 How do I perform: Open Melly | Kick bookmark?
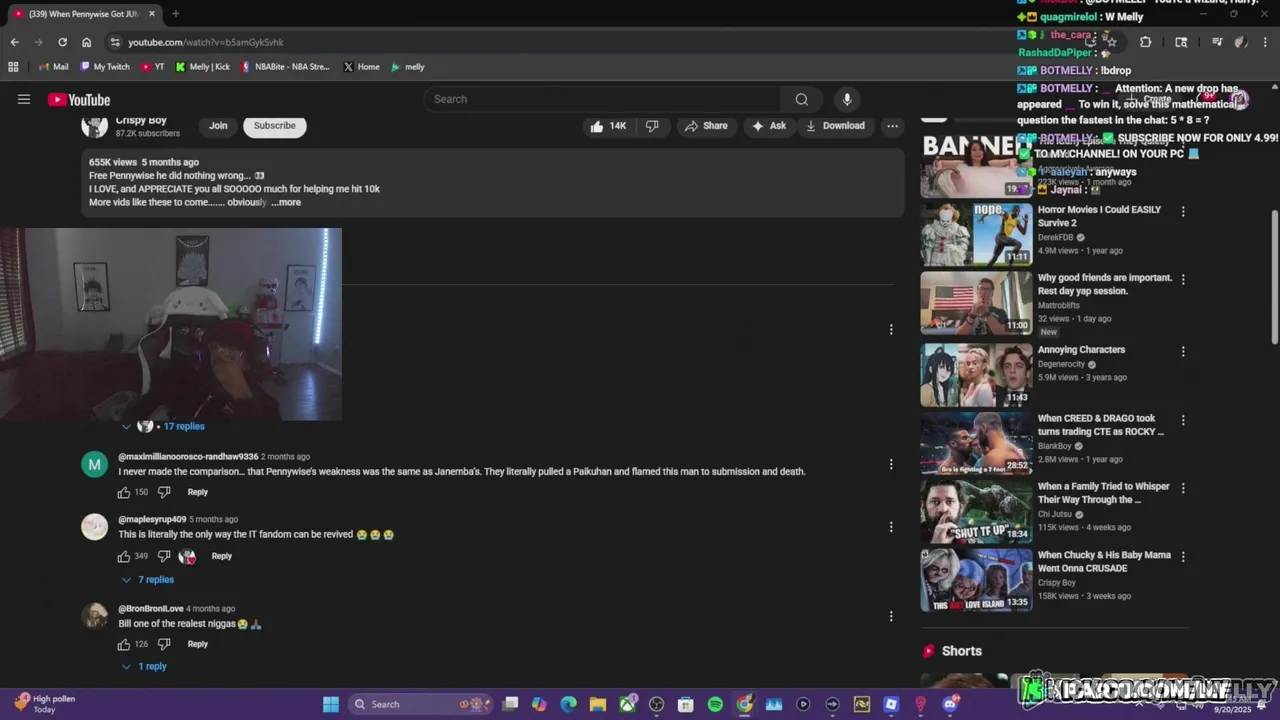click(203, 67)
